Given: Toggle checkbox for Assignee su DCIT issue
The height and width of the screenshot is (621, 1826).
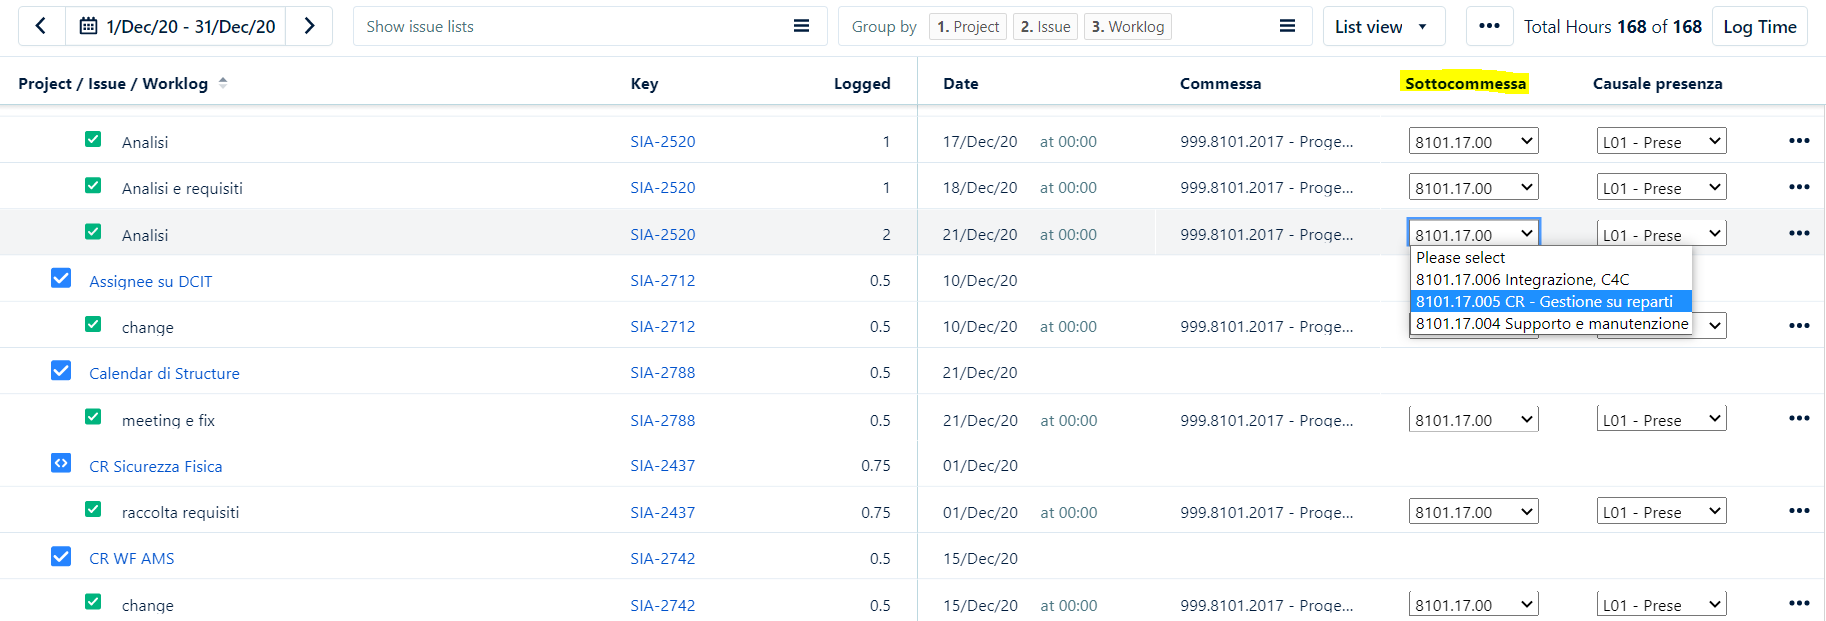Looking at the screenshot, I should [61, 279].
